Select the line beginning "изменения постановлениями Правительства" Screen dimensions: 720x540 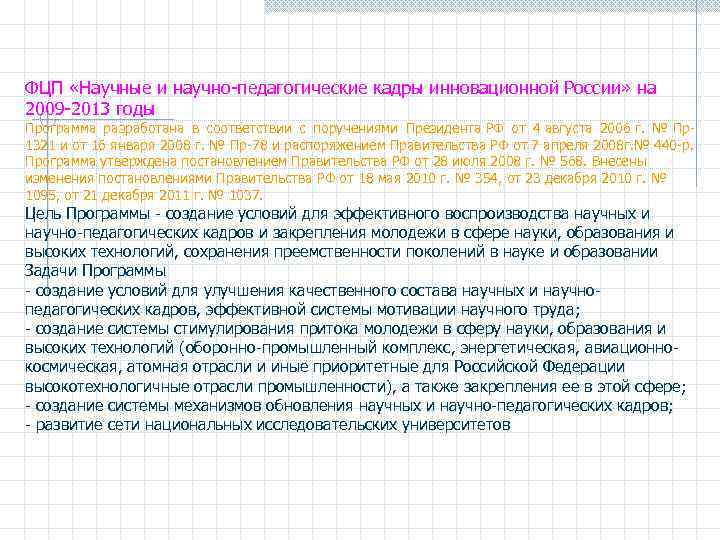tap(345, 178)
